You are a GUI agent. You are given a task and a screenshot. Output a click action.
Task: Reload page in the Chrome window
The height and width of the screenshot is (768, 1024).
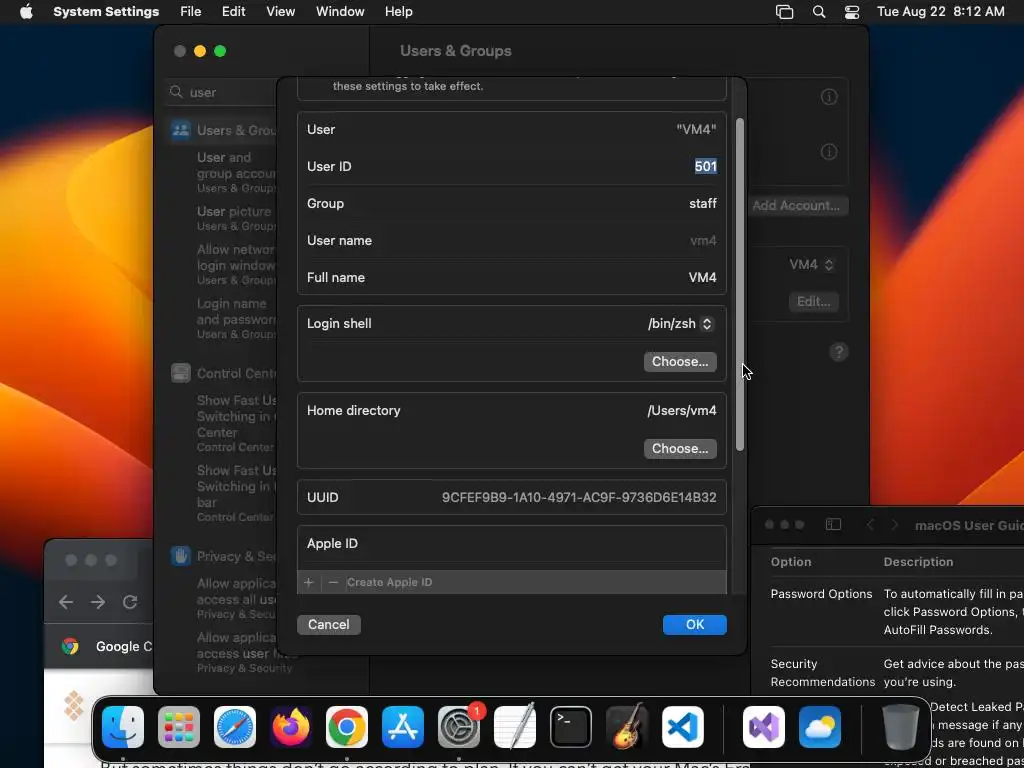(x=130, y=601)
